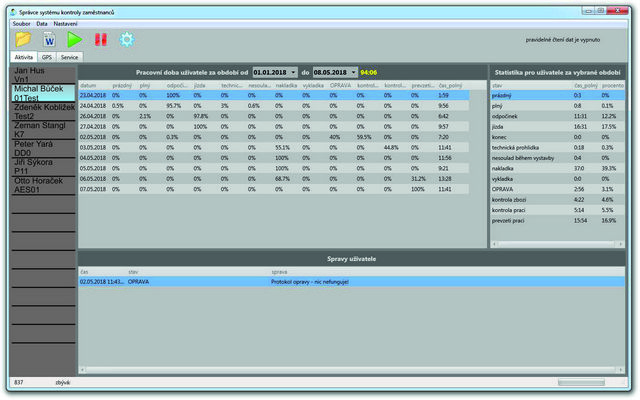Open the Nastavení menu
Image resolution: width=640 pixels, height=400 pixels.
point(65,24)
